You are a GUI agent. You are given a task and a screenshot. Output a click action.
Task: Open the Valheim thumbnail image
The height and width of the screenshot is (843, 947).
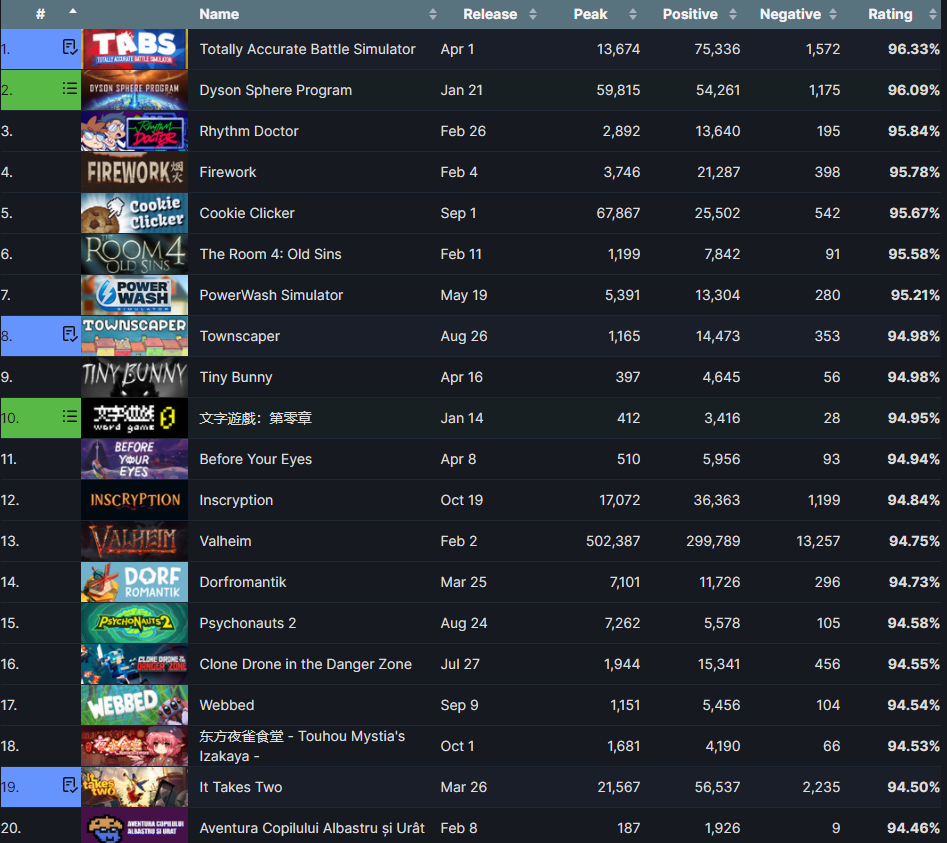[134, 541]
